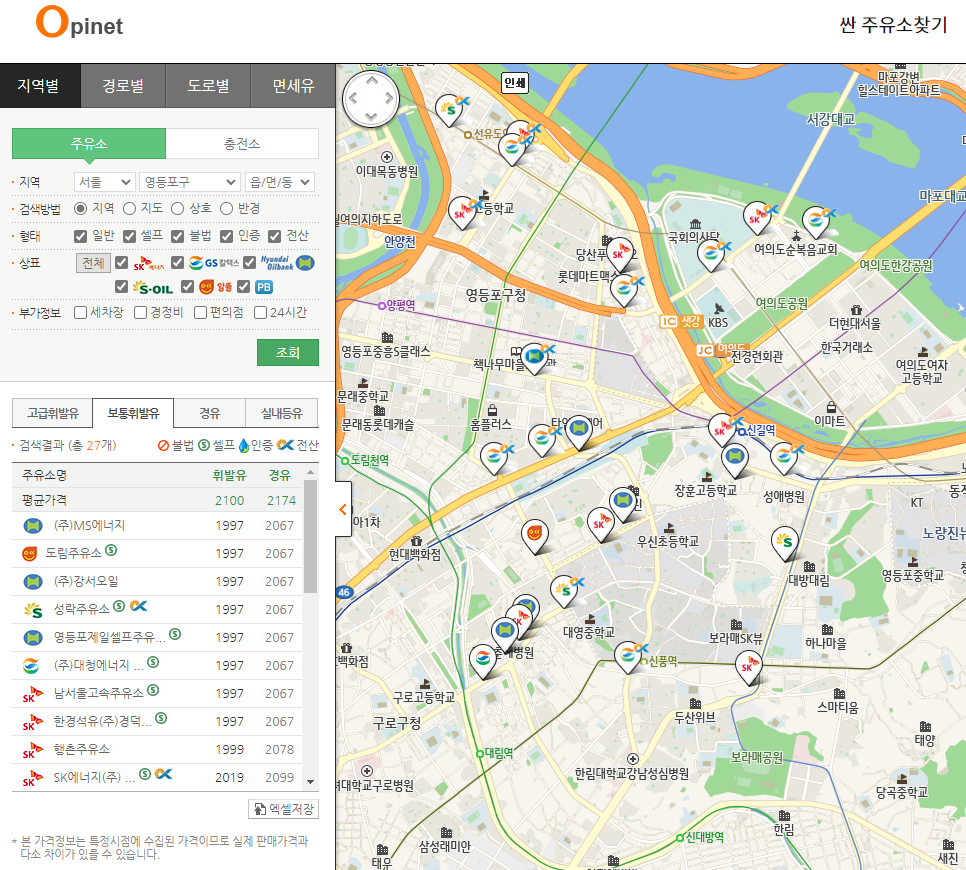Uncheck the S-OIL brand checkbox
Screen dimensions: 966x870
tap(121, 287)
